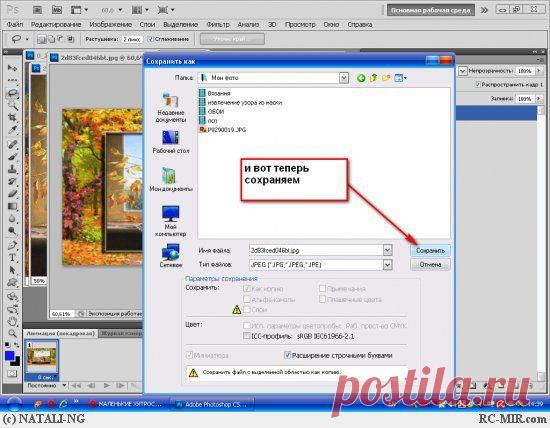Screen dimensions: 550x428
Task: Open the Фильтр menu
Action: [218, 25]
